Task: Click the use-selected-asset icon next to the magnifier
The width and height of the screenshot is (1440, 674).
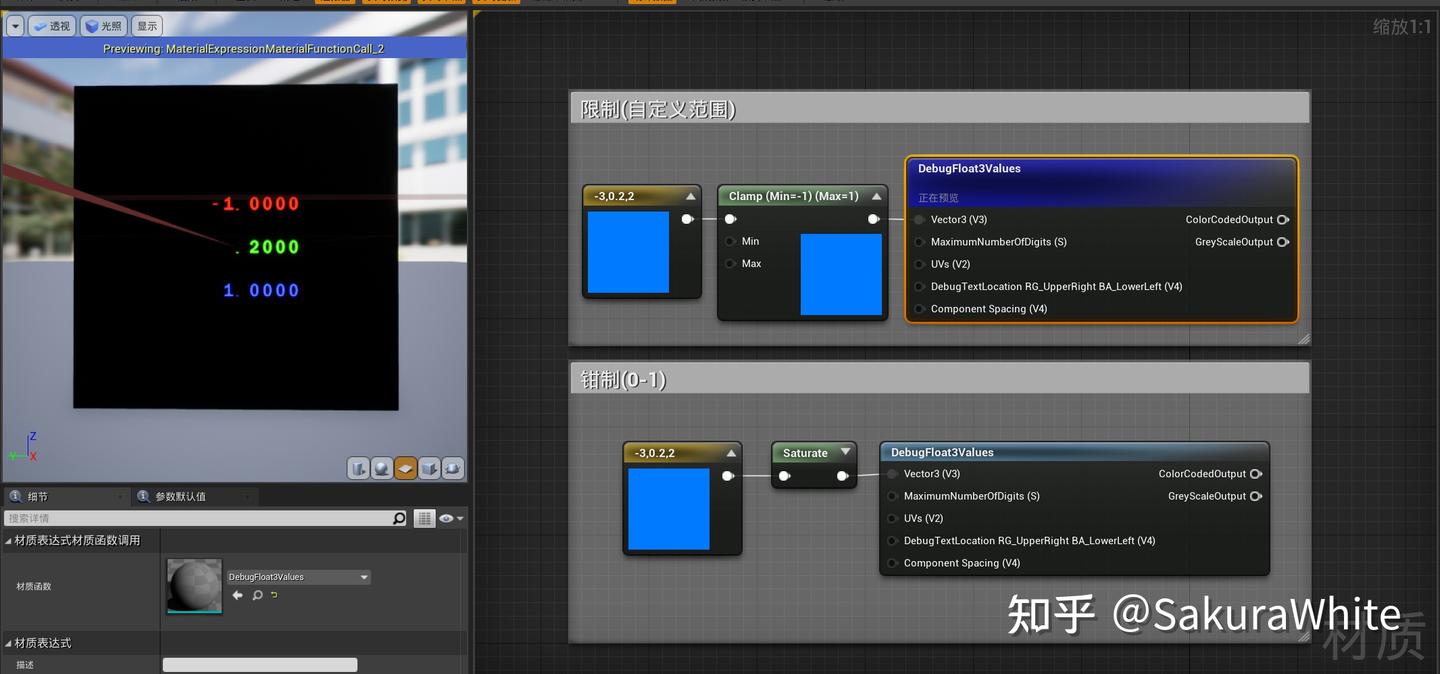Action: click(275, 594)
